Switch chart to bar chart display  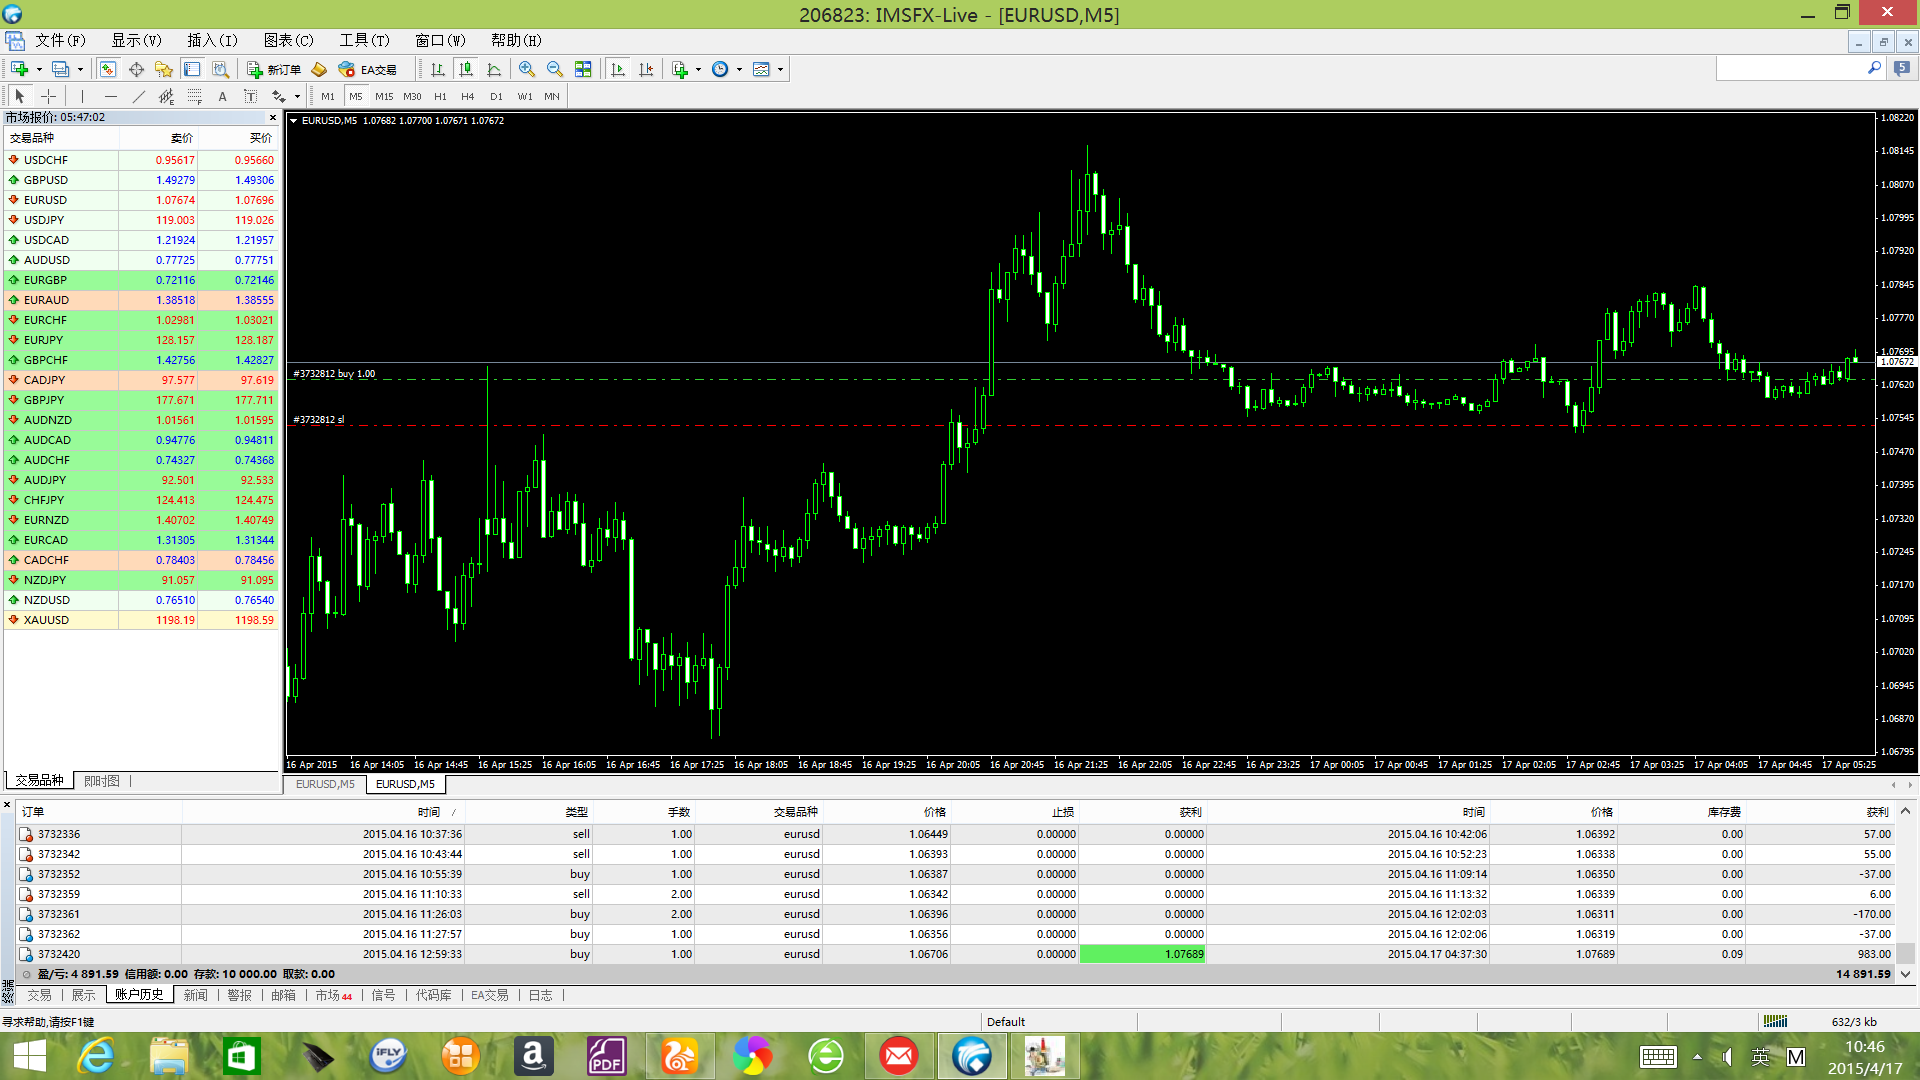pyautogui.click(x=437, y=69)
